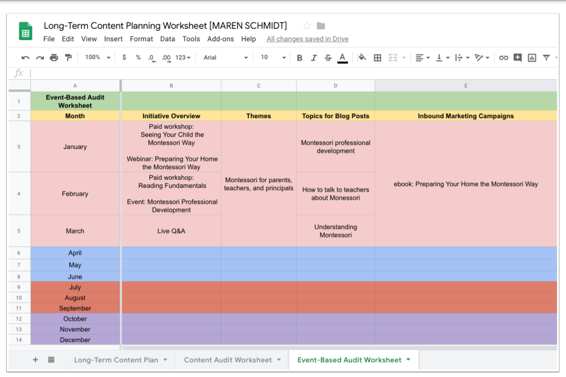Viewport: 566px width, 377px height.
Task: Open the zoom 100% dropdown
Action: [x=97, y=57]
